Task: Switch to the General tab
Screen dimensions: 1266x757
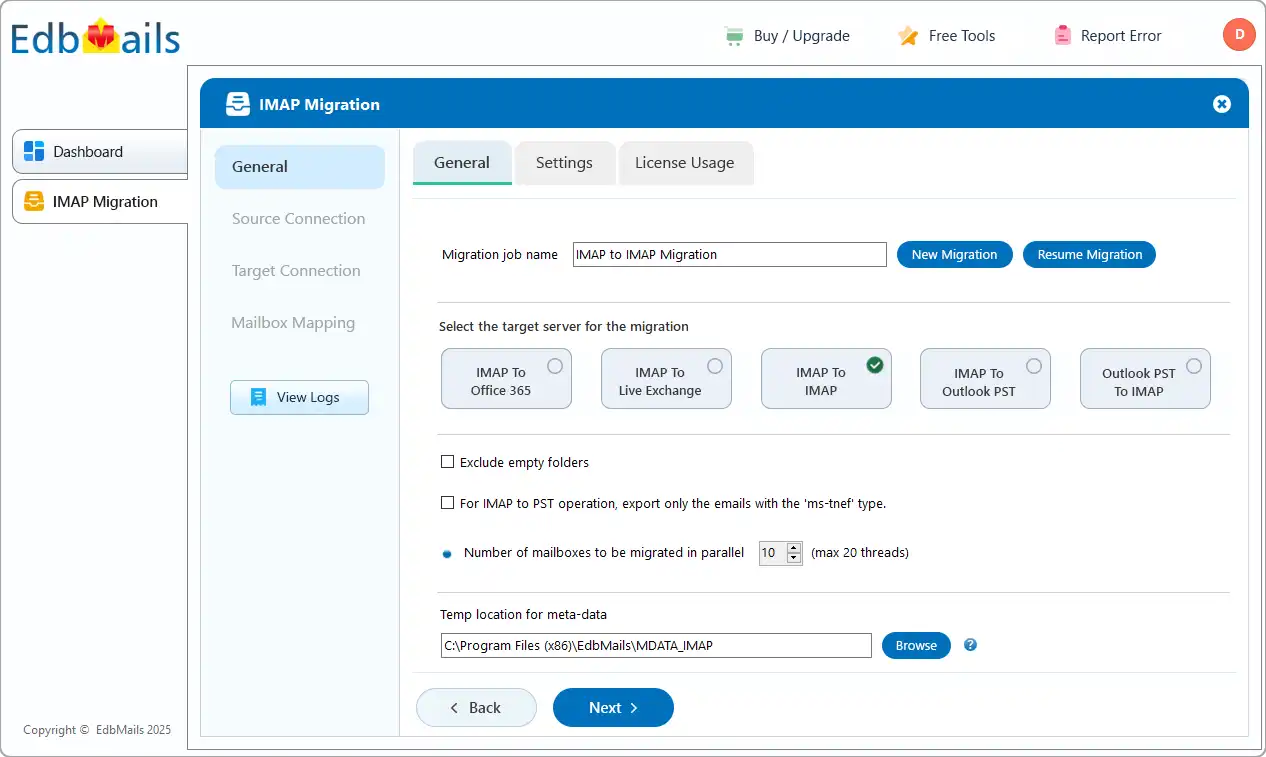Action: 462,163
